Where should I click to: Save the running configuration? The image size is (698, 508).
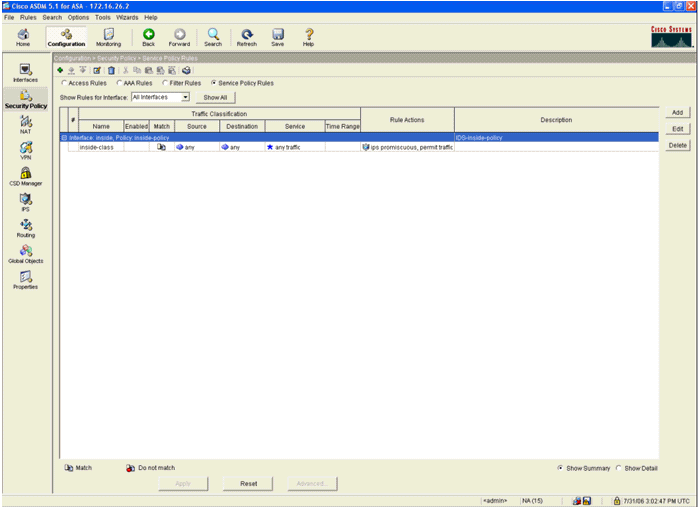click(x=278, y=37)
